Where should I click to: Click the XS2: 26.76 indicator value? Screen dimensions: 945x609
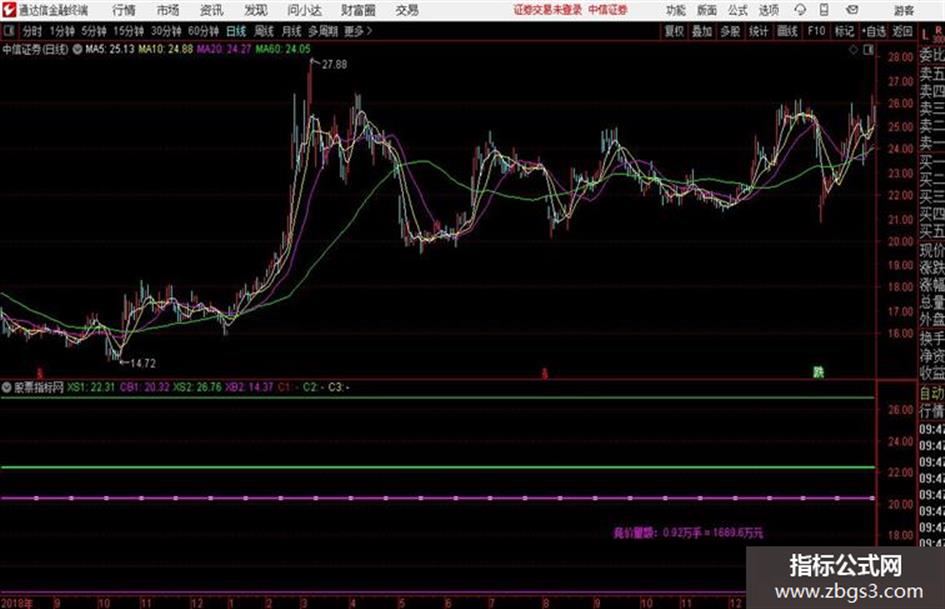click(197, 387)
